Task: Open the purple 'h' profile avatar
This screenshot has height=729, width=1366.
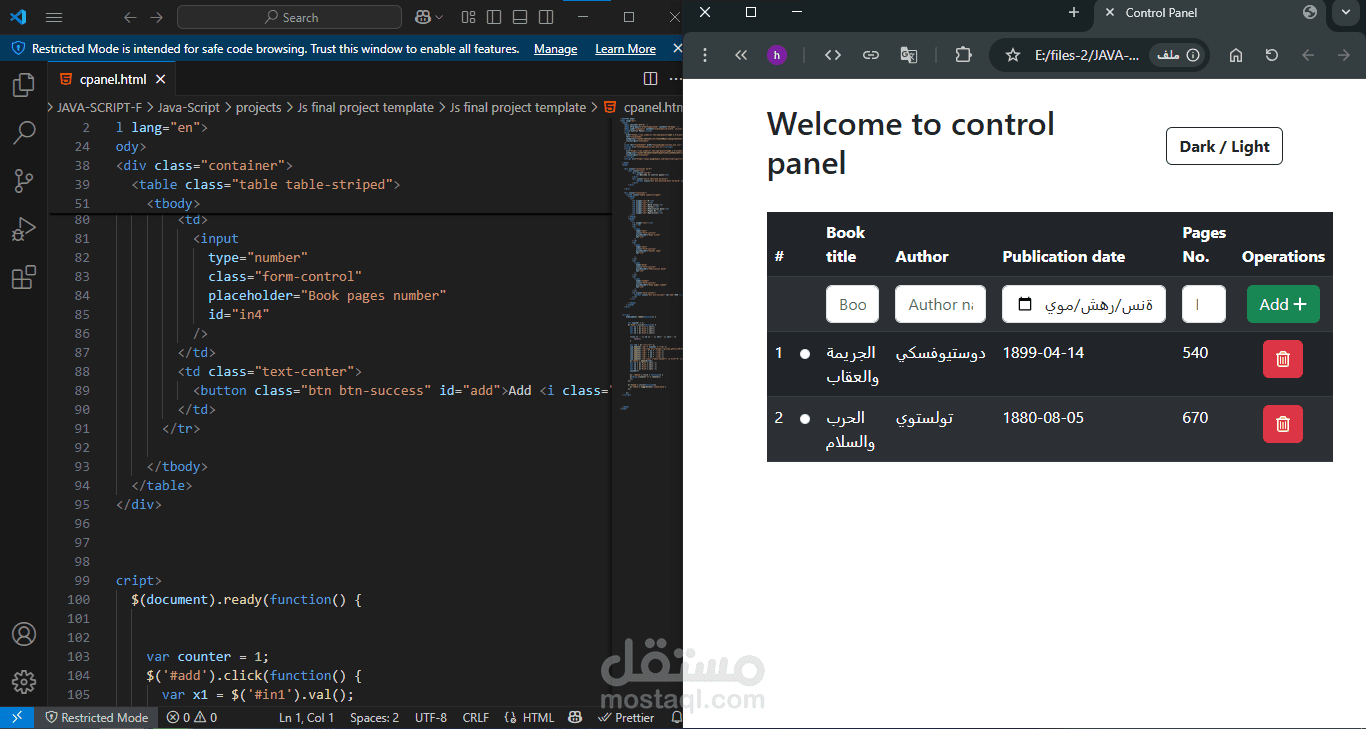Action: (x=777, y=55)
